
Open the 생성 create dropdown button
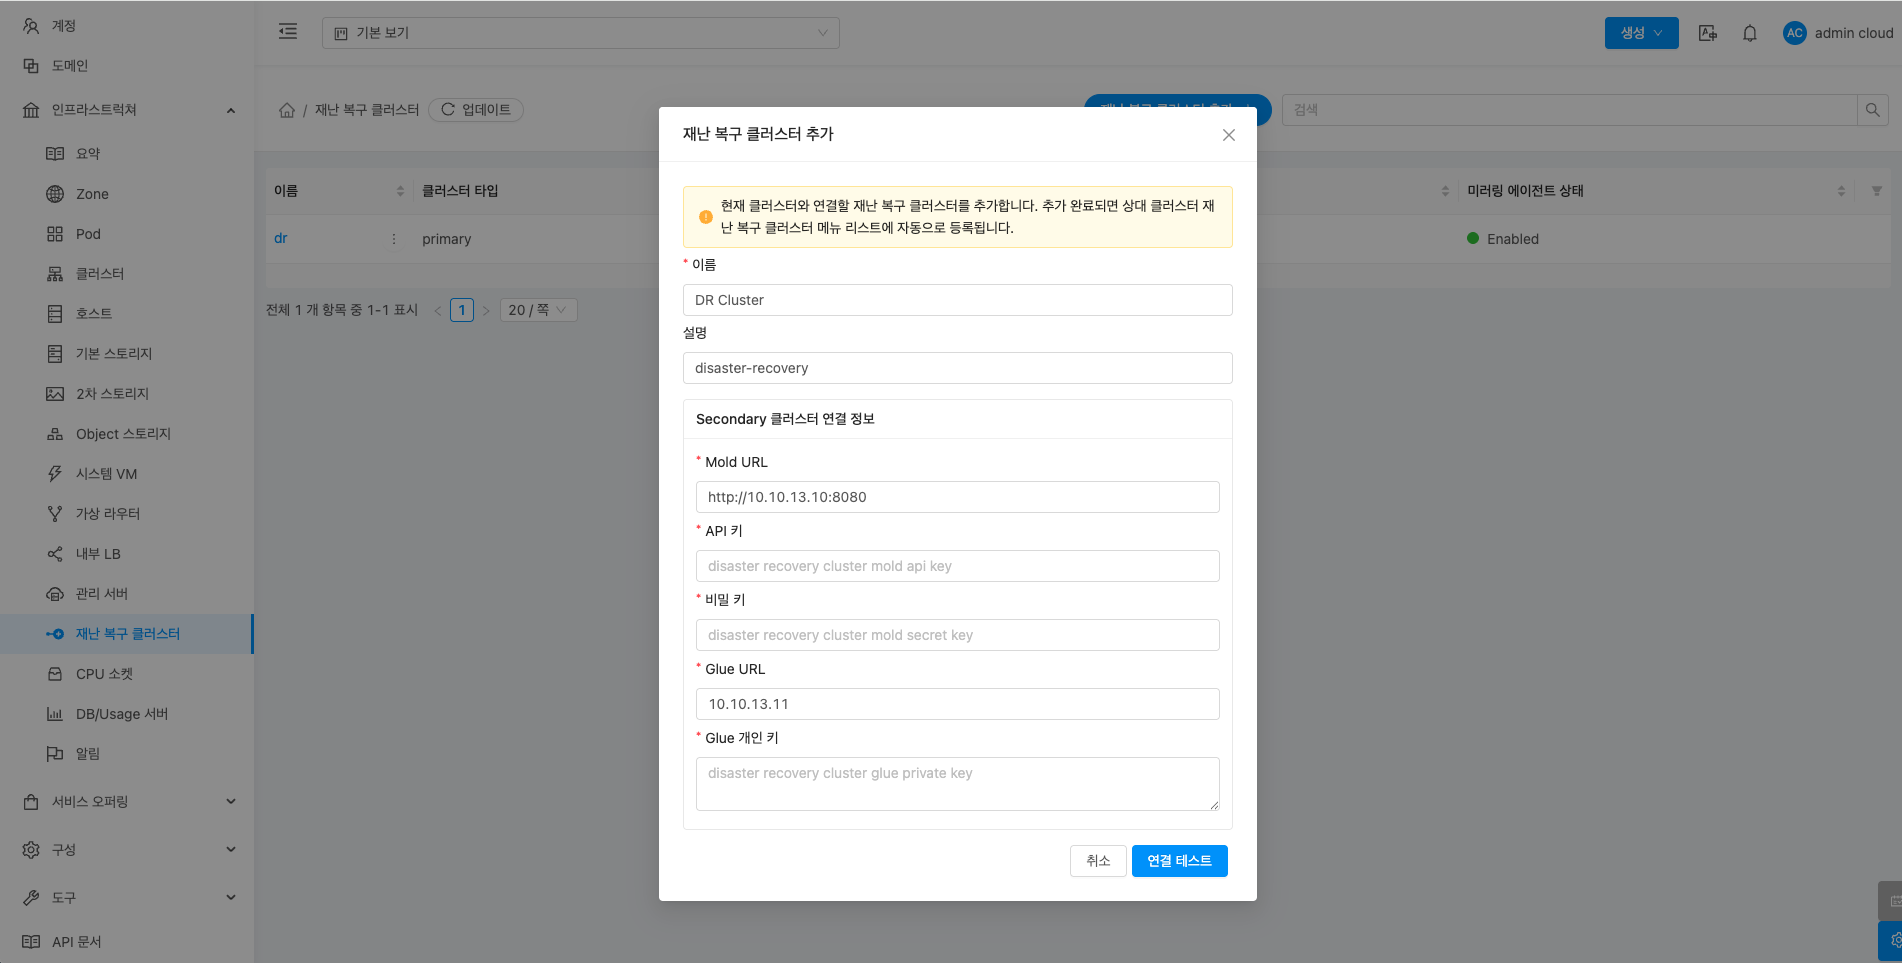coord(1640,33)
